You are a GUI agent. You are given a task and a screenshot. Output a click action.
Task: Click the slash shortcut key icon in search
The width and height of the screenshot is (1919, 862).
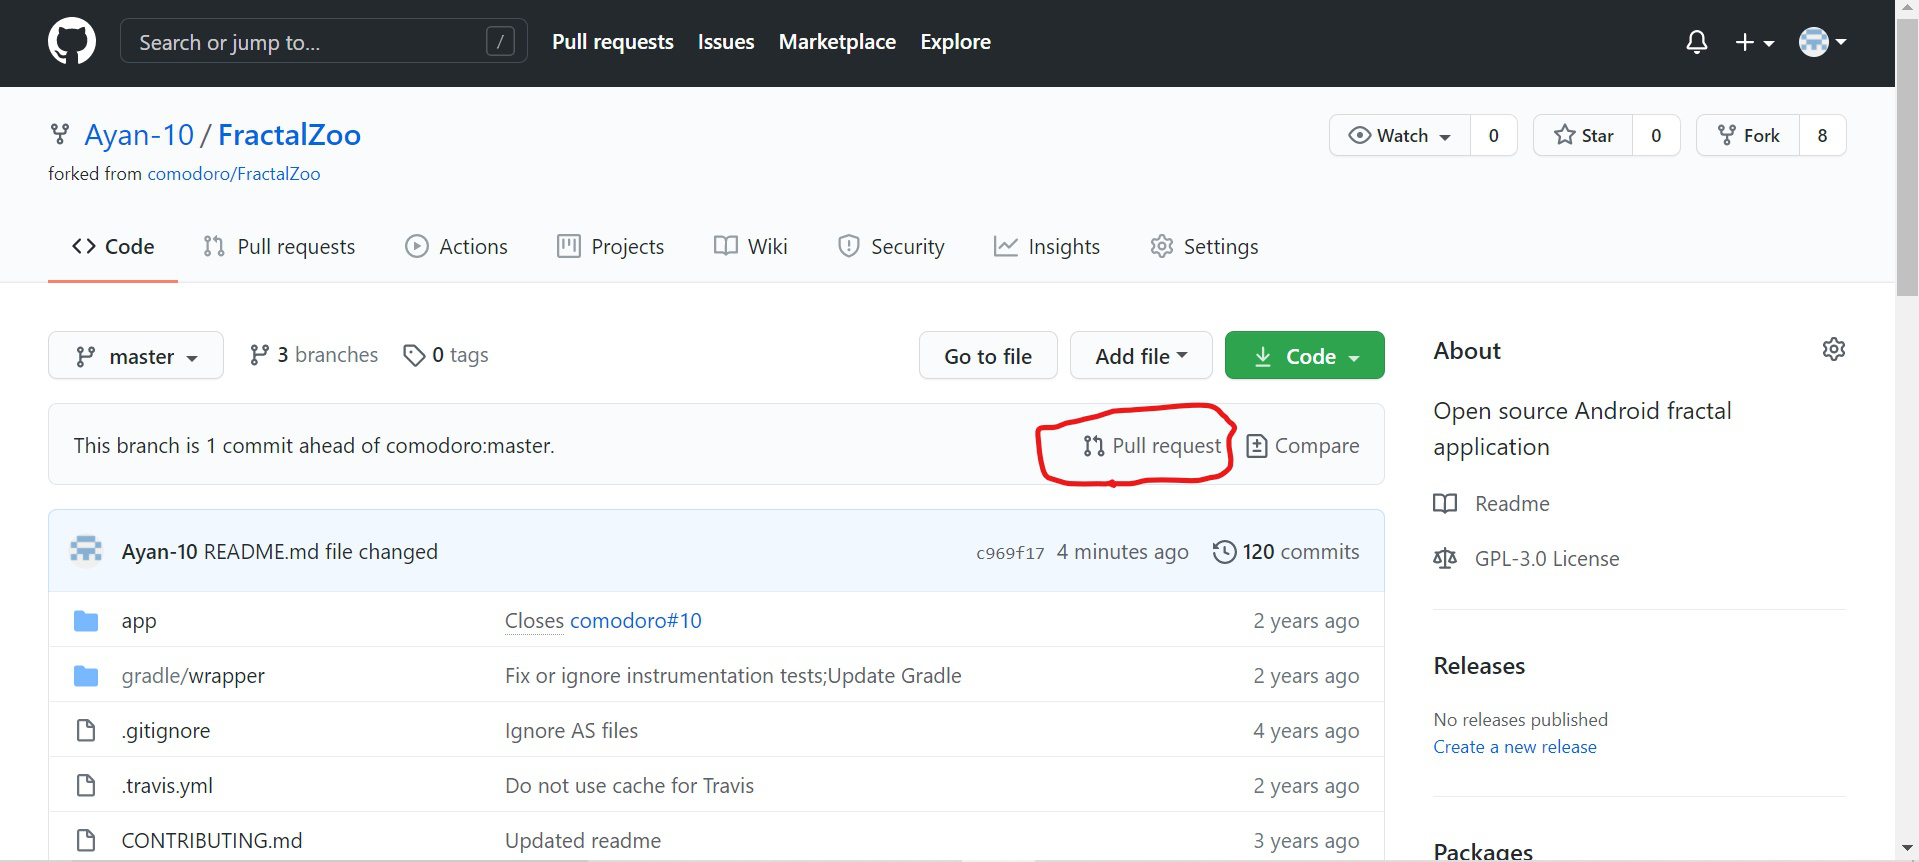(500, 41)
